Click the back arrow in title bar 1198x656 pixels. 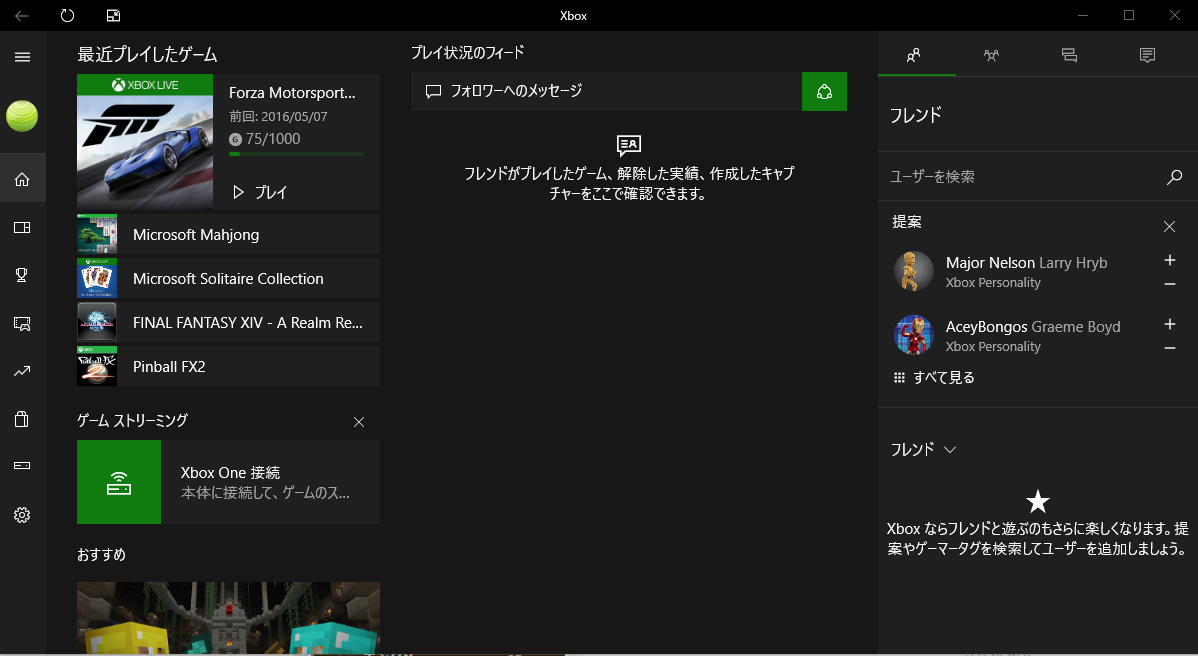(x=21, y=15)
